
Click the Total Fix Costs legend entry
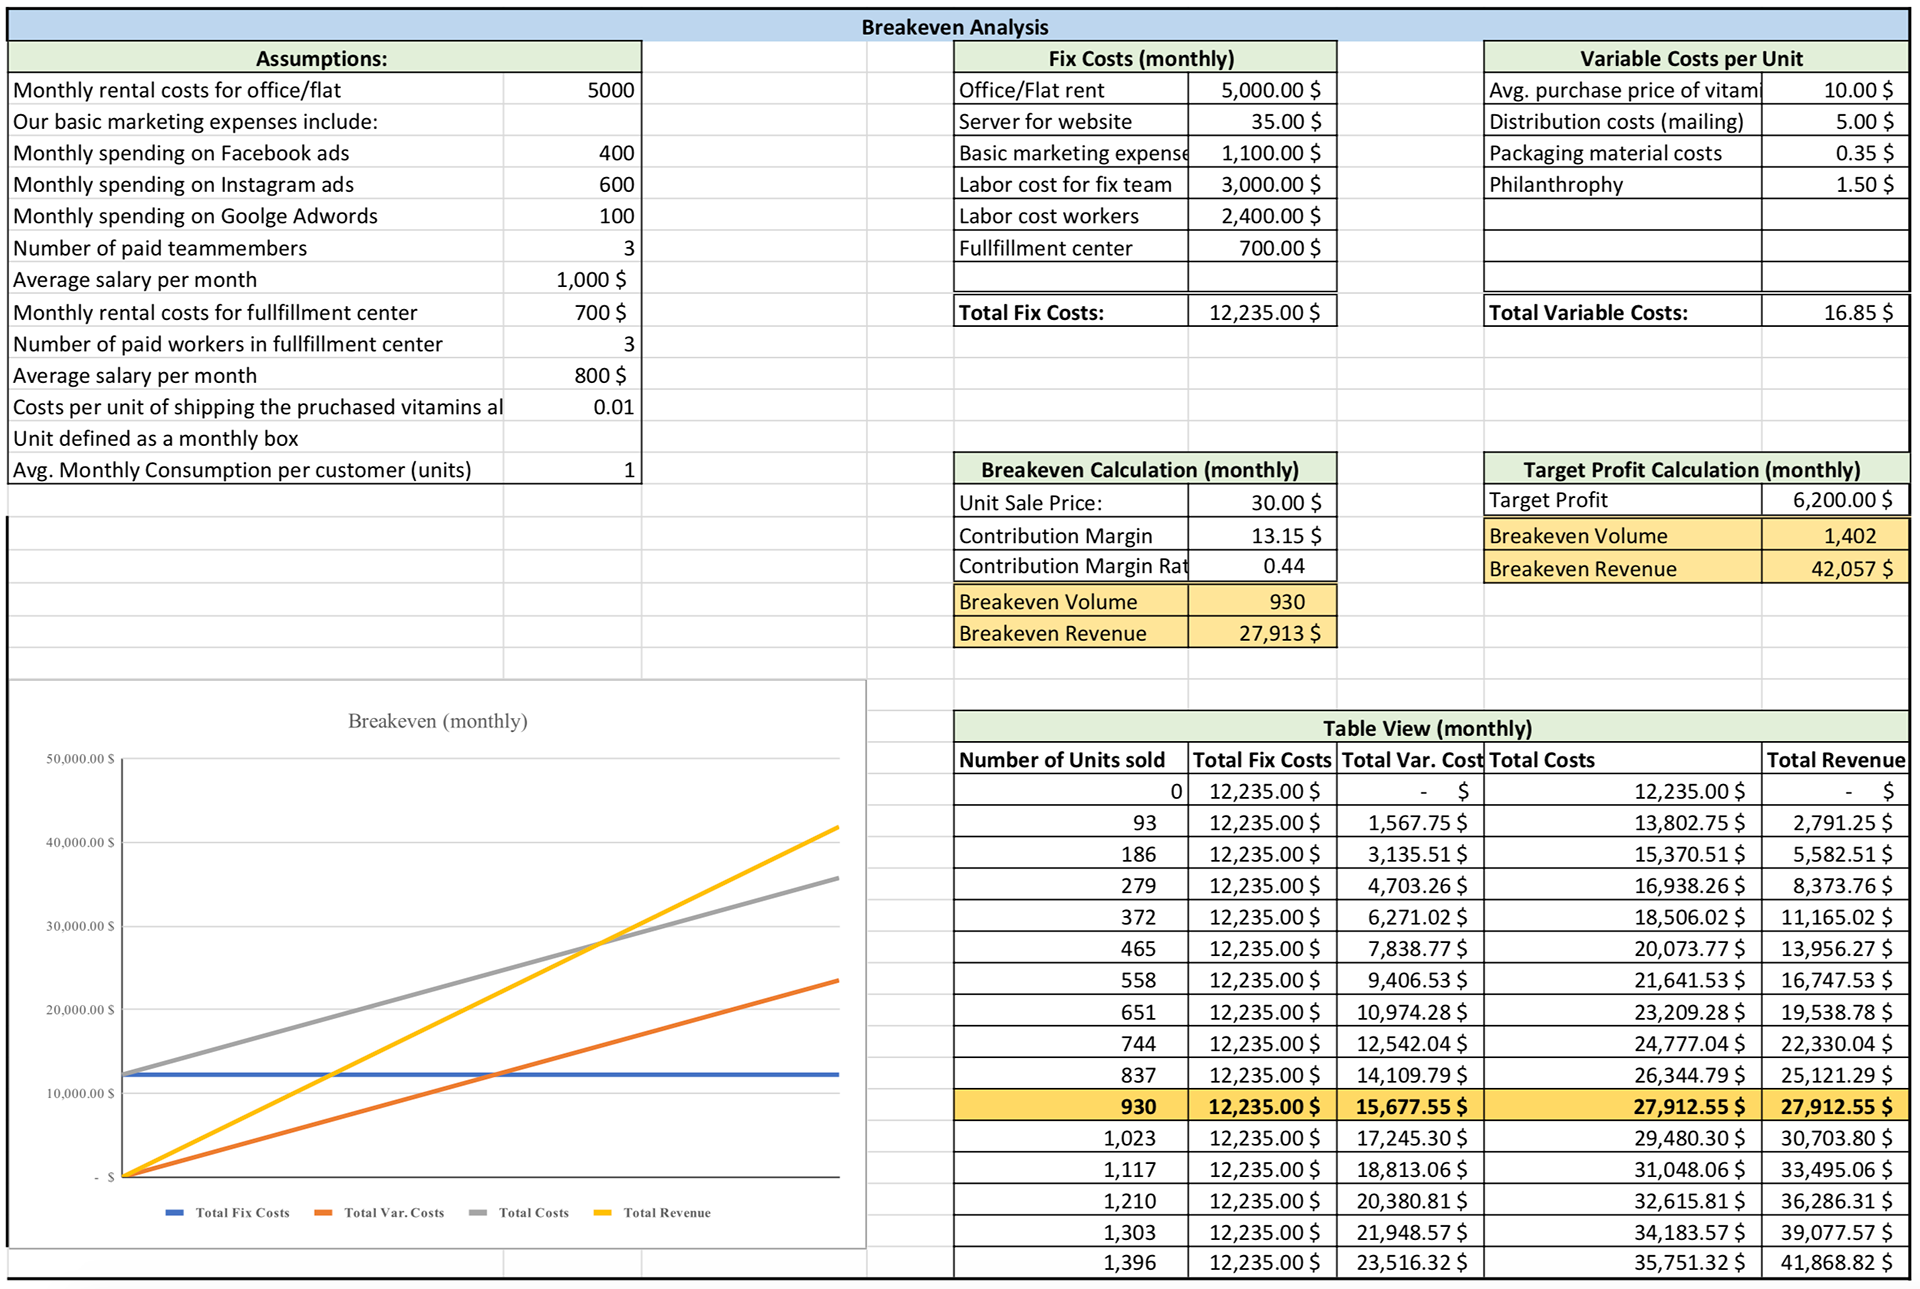click(x=241, y=1213)
